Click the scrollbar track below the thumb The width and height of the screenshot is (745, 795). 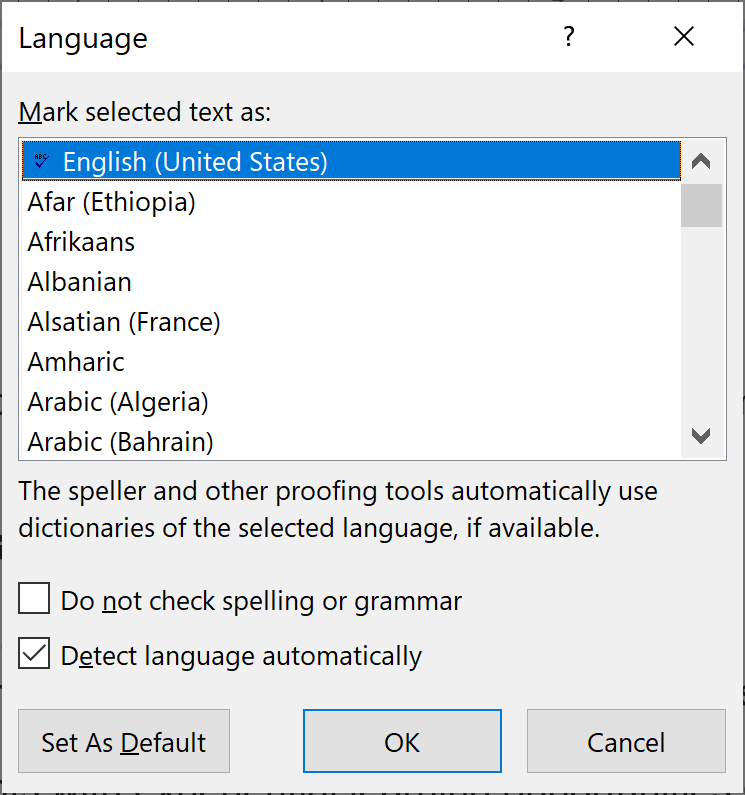pyautogui.click(x=701, y=320)
